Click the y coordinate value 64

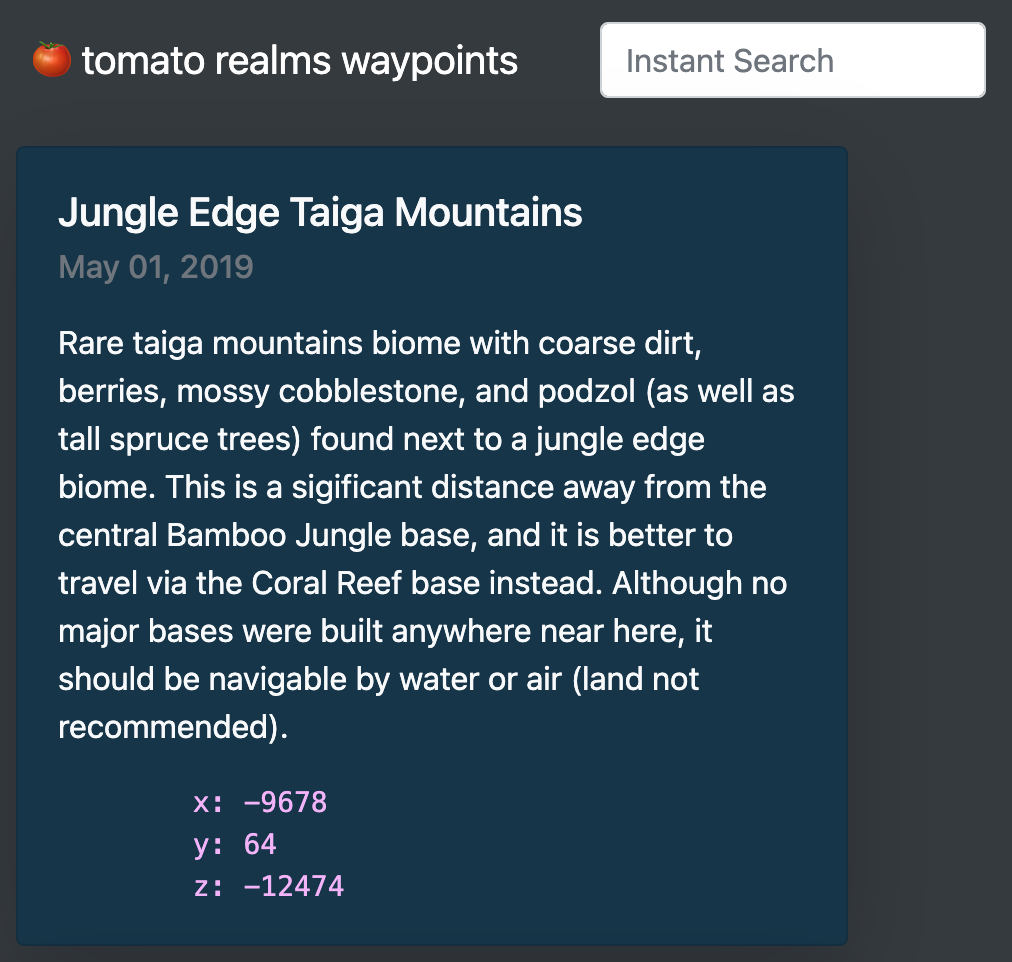[260, 844]
